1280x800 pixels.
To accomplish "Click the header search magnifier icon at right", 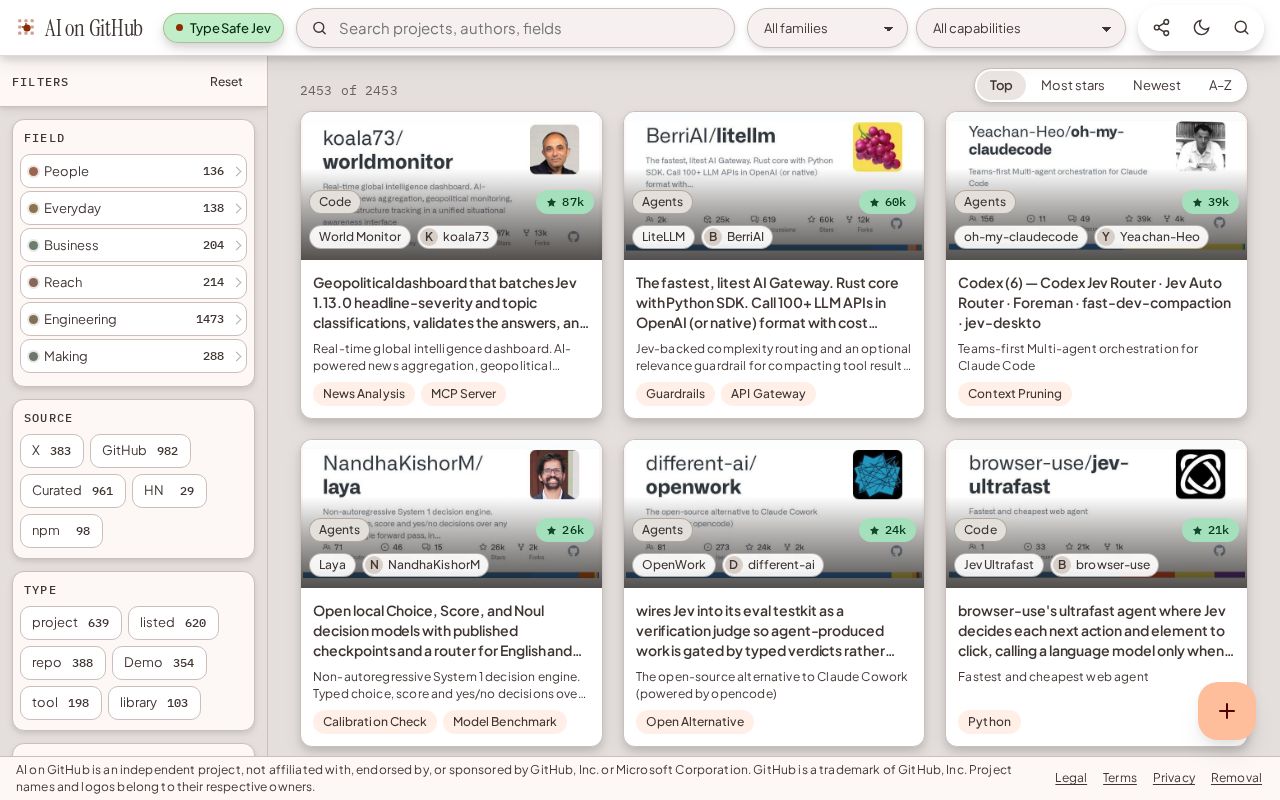I will 1241,28.
